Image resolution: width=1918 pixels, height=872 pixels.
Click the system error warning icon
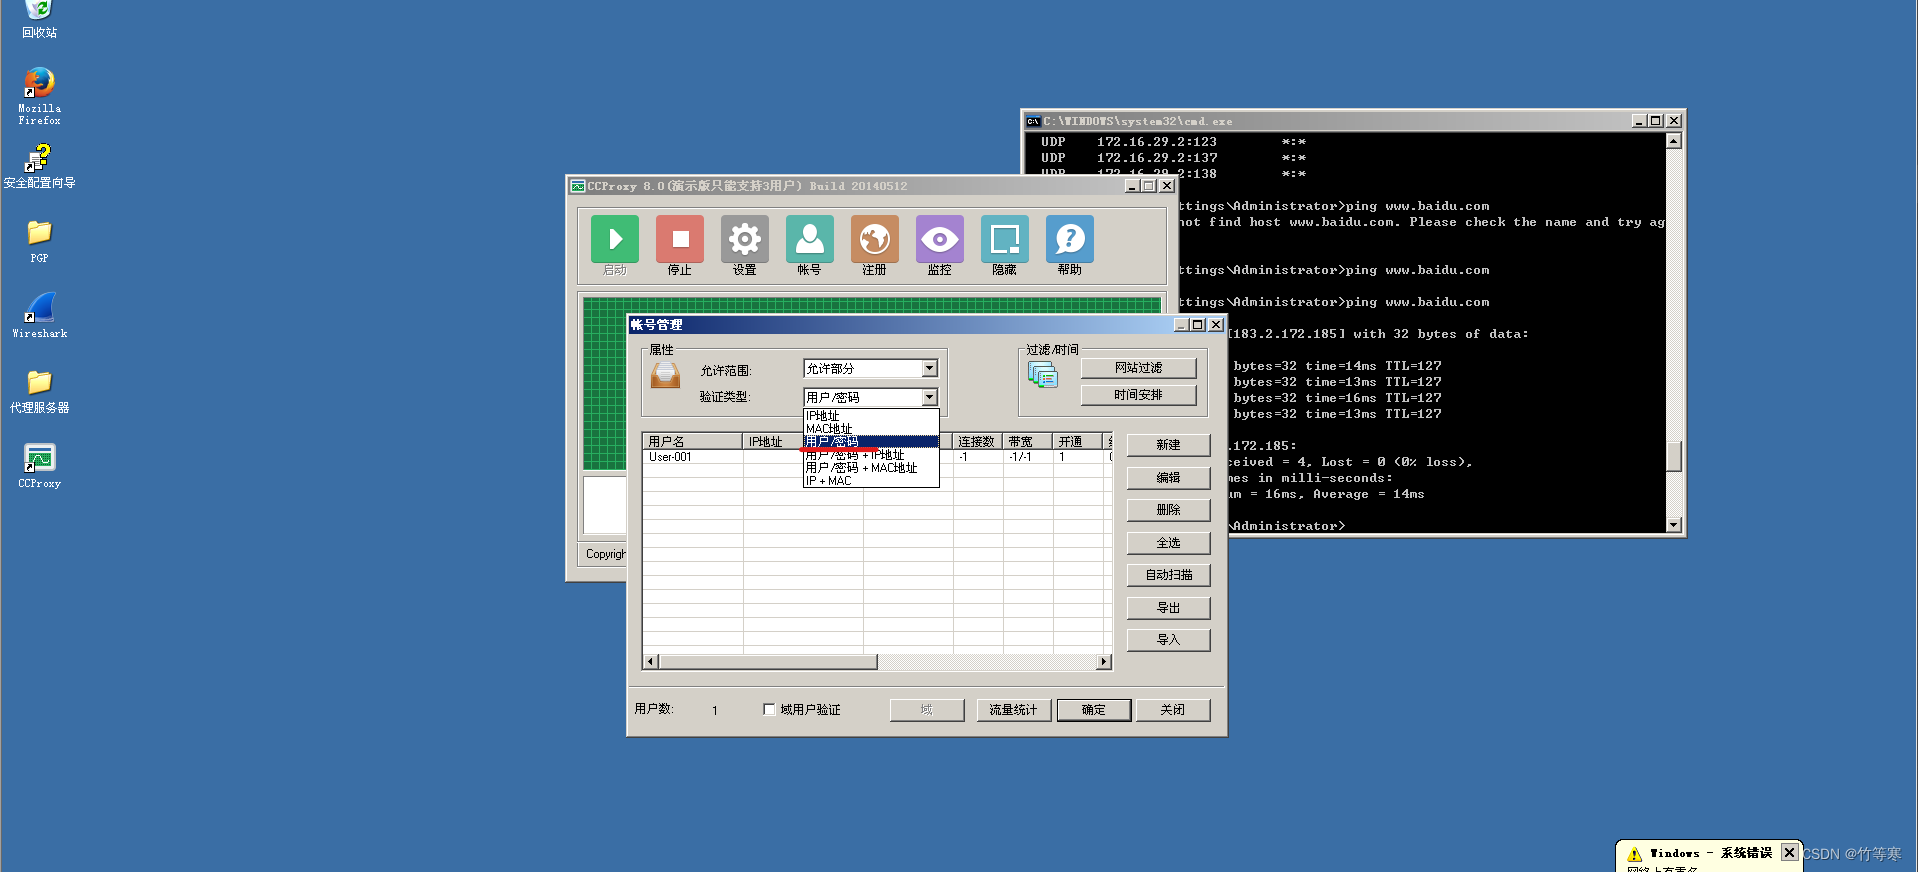[1635, 854]
